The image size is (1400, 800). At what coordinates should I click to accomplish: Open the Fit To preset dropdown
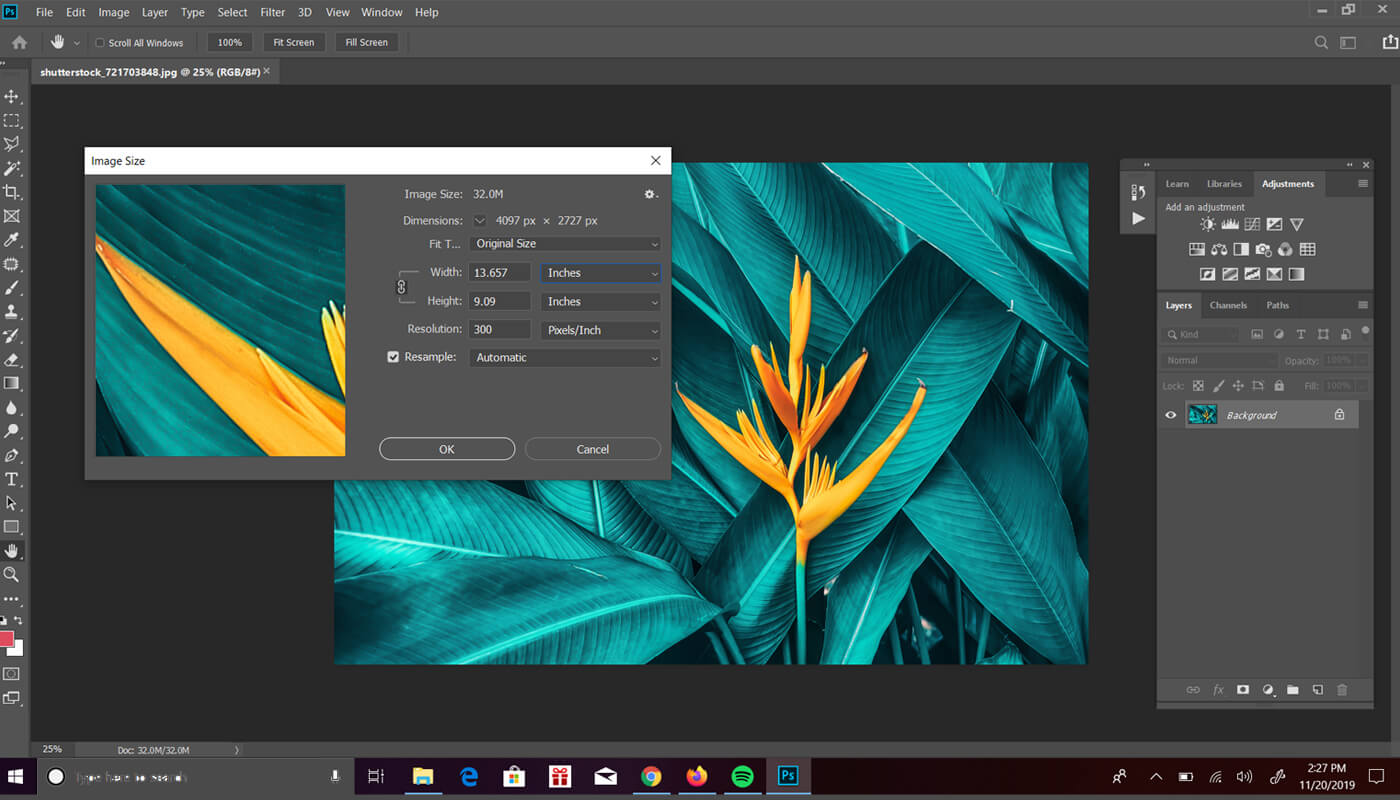pyautogui.click(x=564, y=243)
